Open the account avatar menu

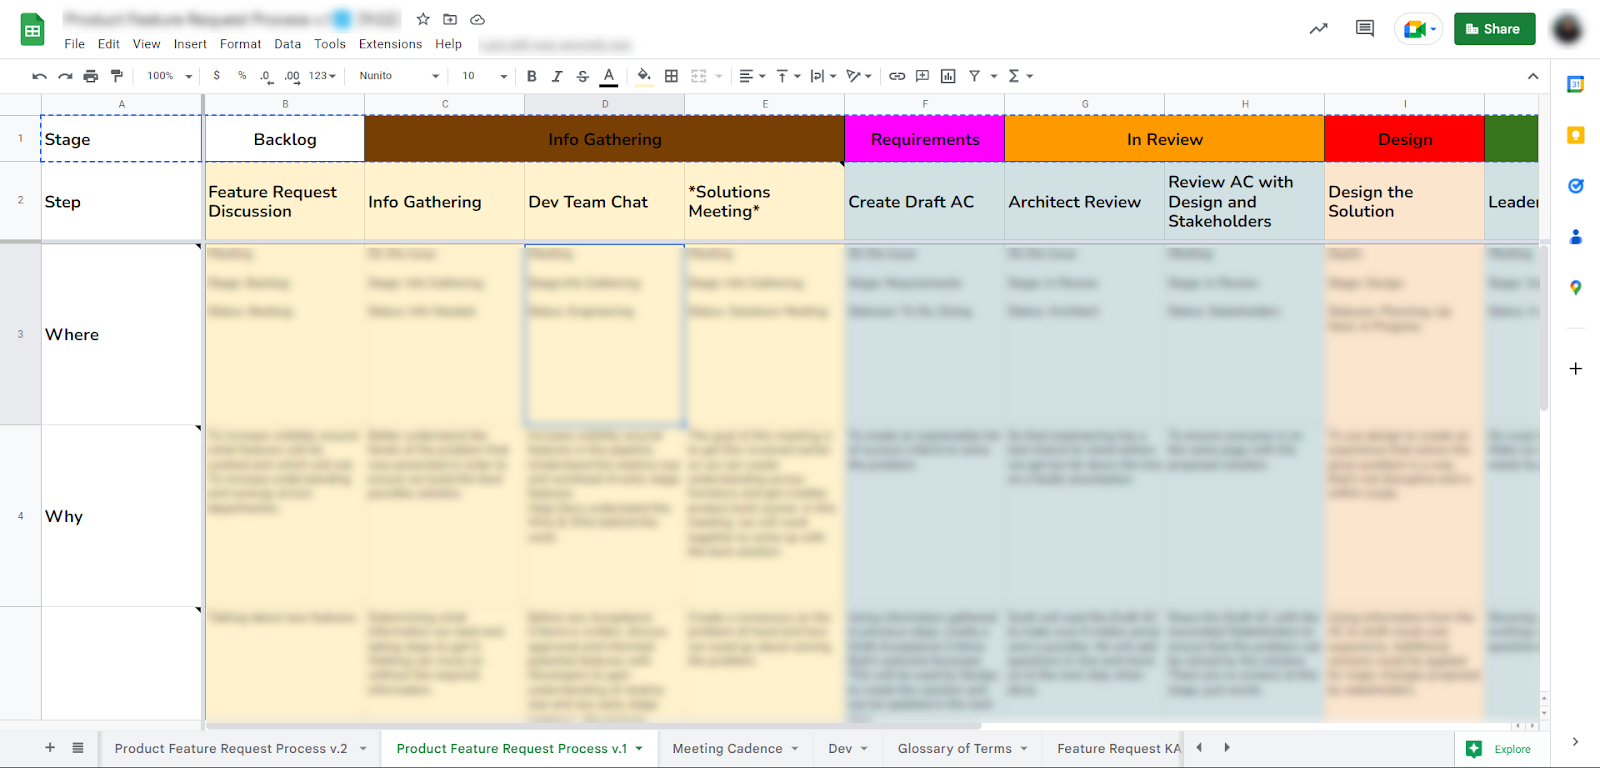pos(1567,29)
